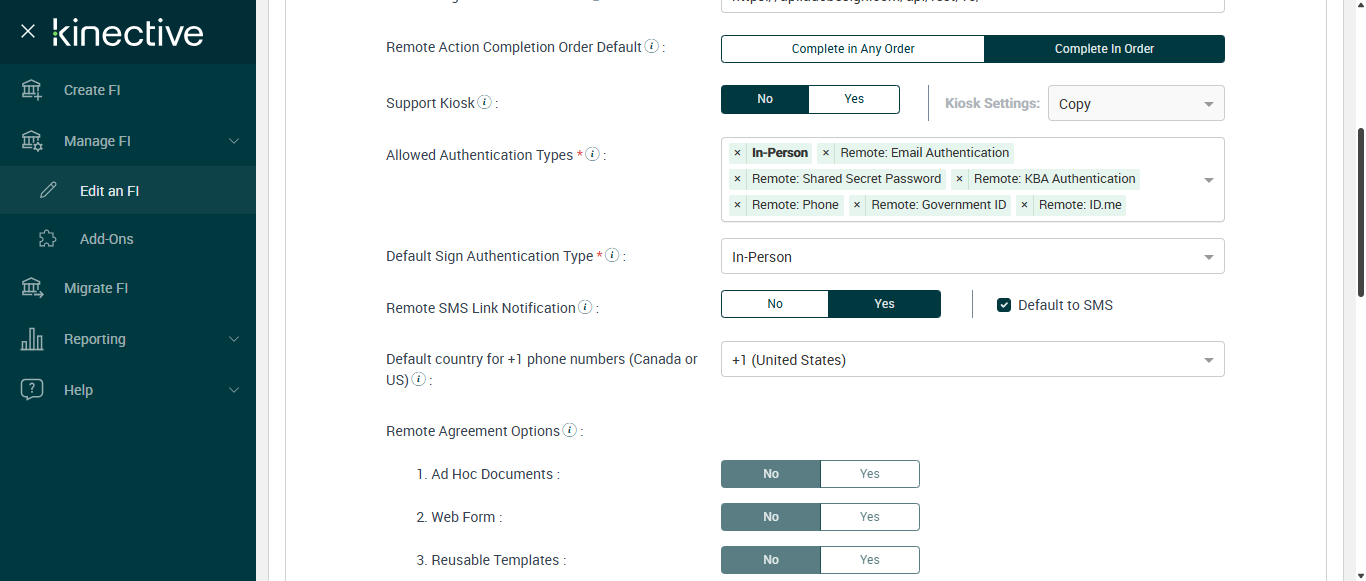1366x581 pixels.
Task: Click the vertical page scrollbar
Action: (1360, 210)
